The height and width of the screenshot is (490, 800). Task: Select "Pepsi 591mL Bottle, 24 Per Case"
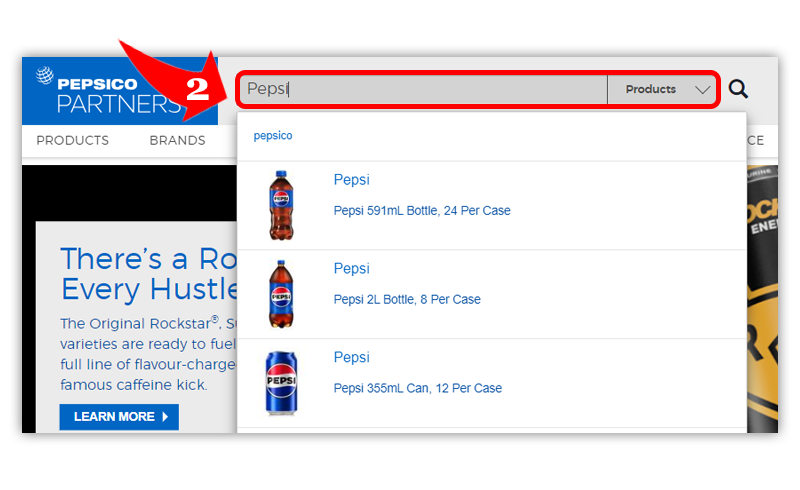pos(421,211)
